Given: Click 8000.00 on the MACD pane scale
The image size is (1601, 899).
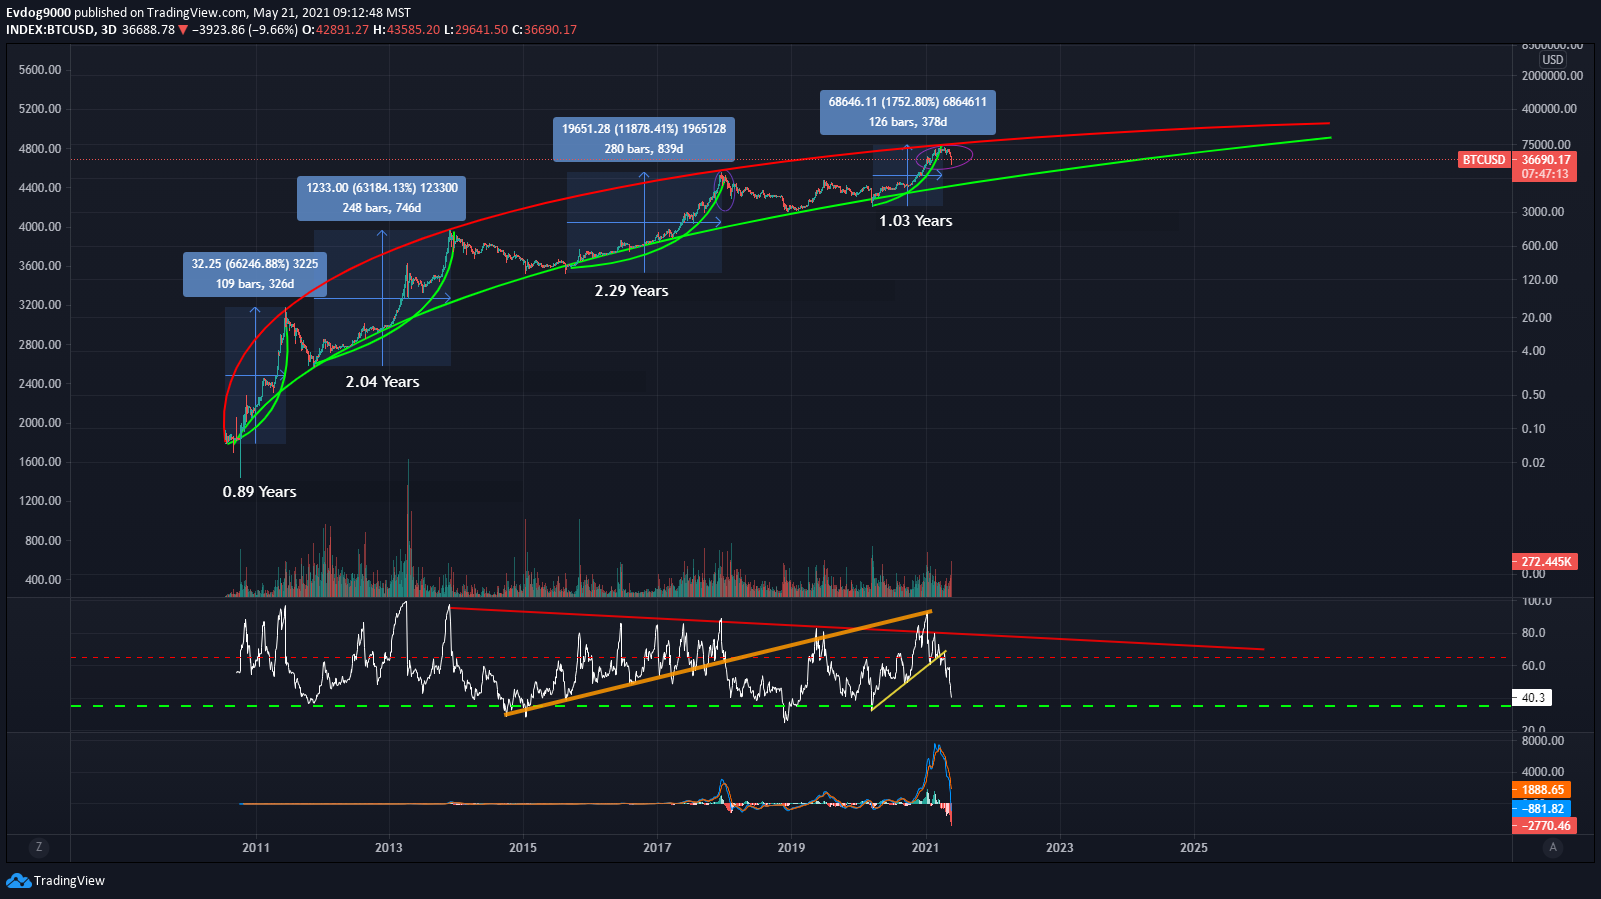Looking at the screenshot, I should pos(1543,741).
